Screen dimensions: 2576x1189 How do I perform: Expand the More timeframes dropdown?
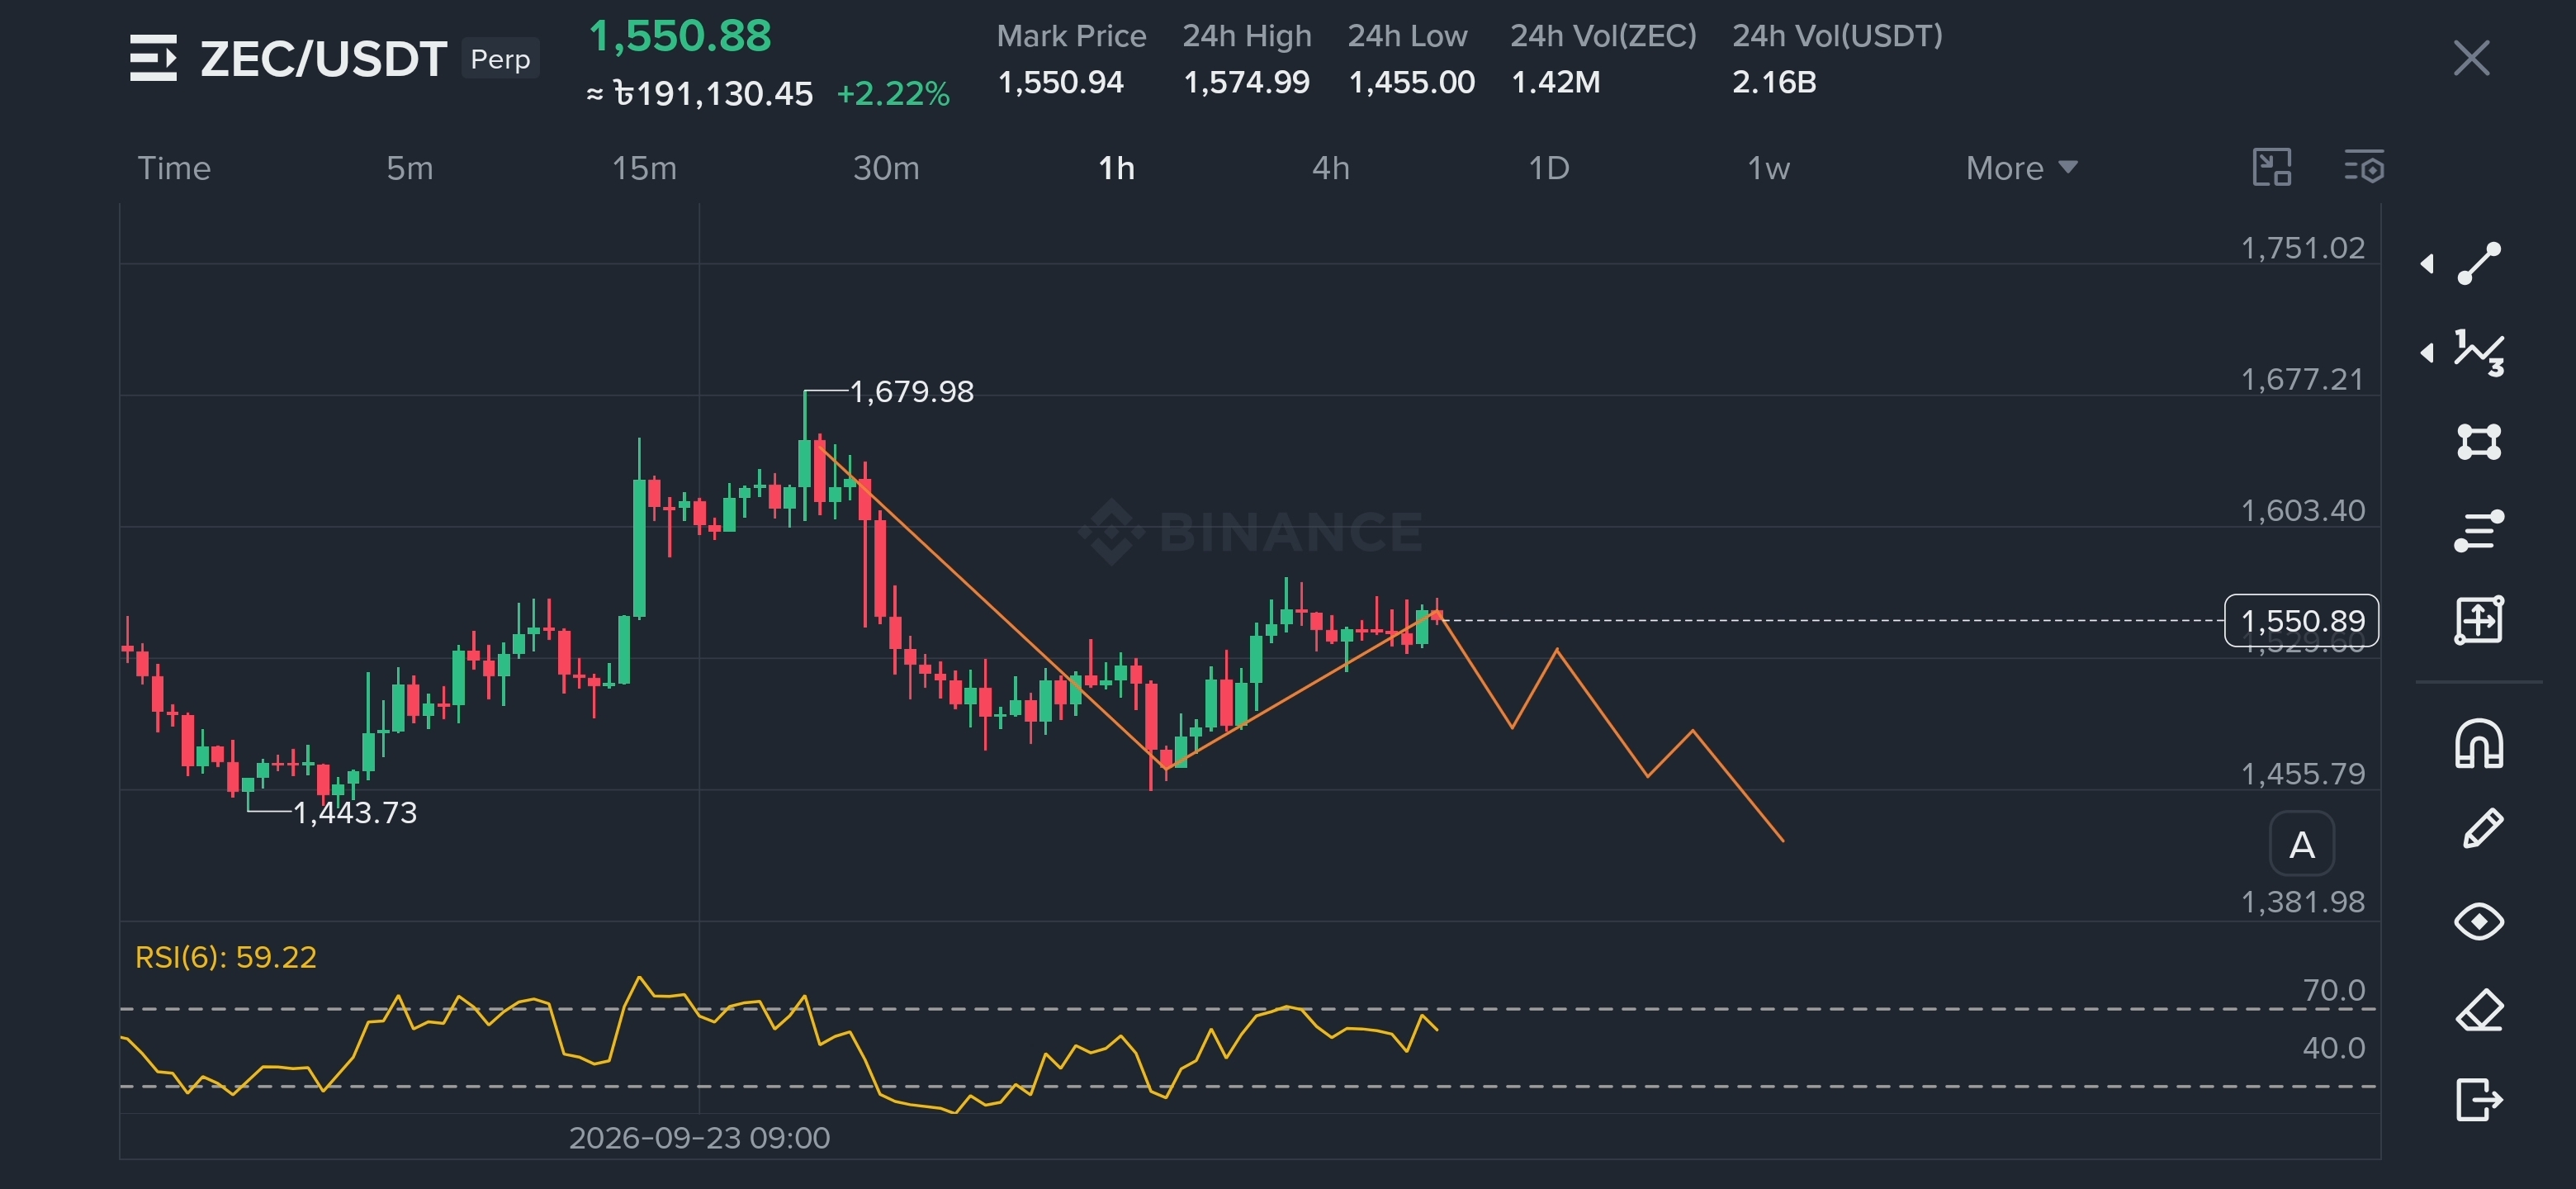tap(2021, 168)
